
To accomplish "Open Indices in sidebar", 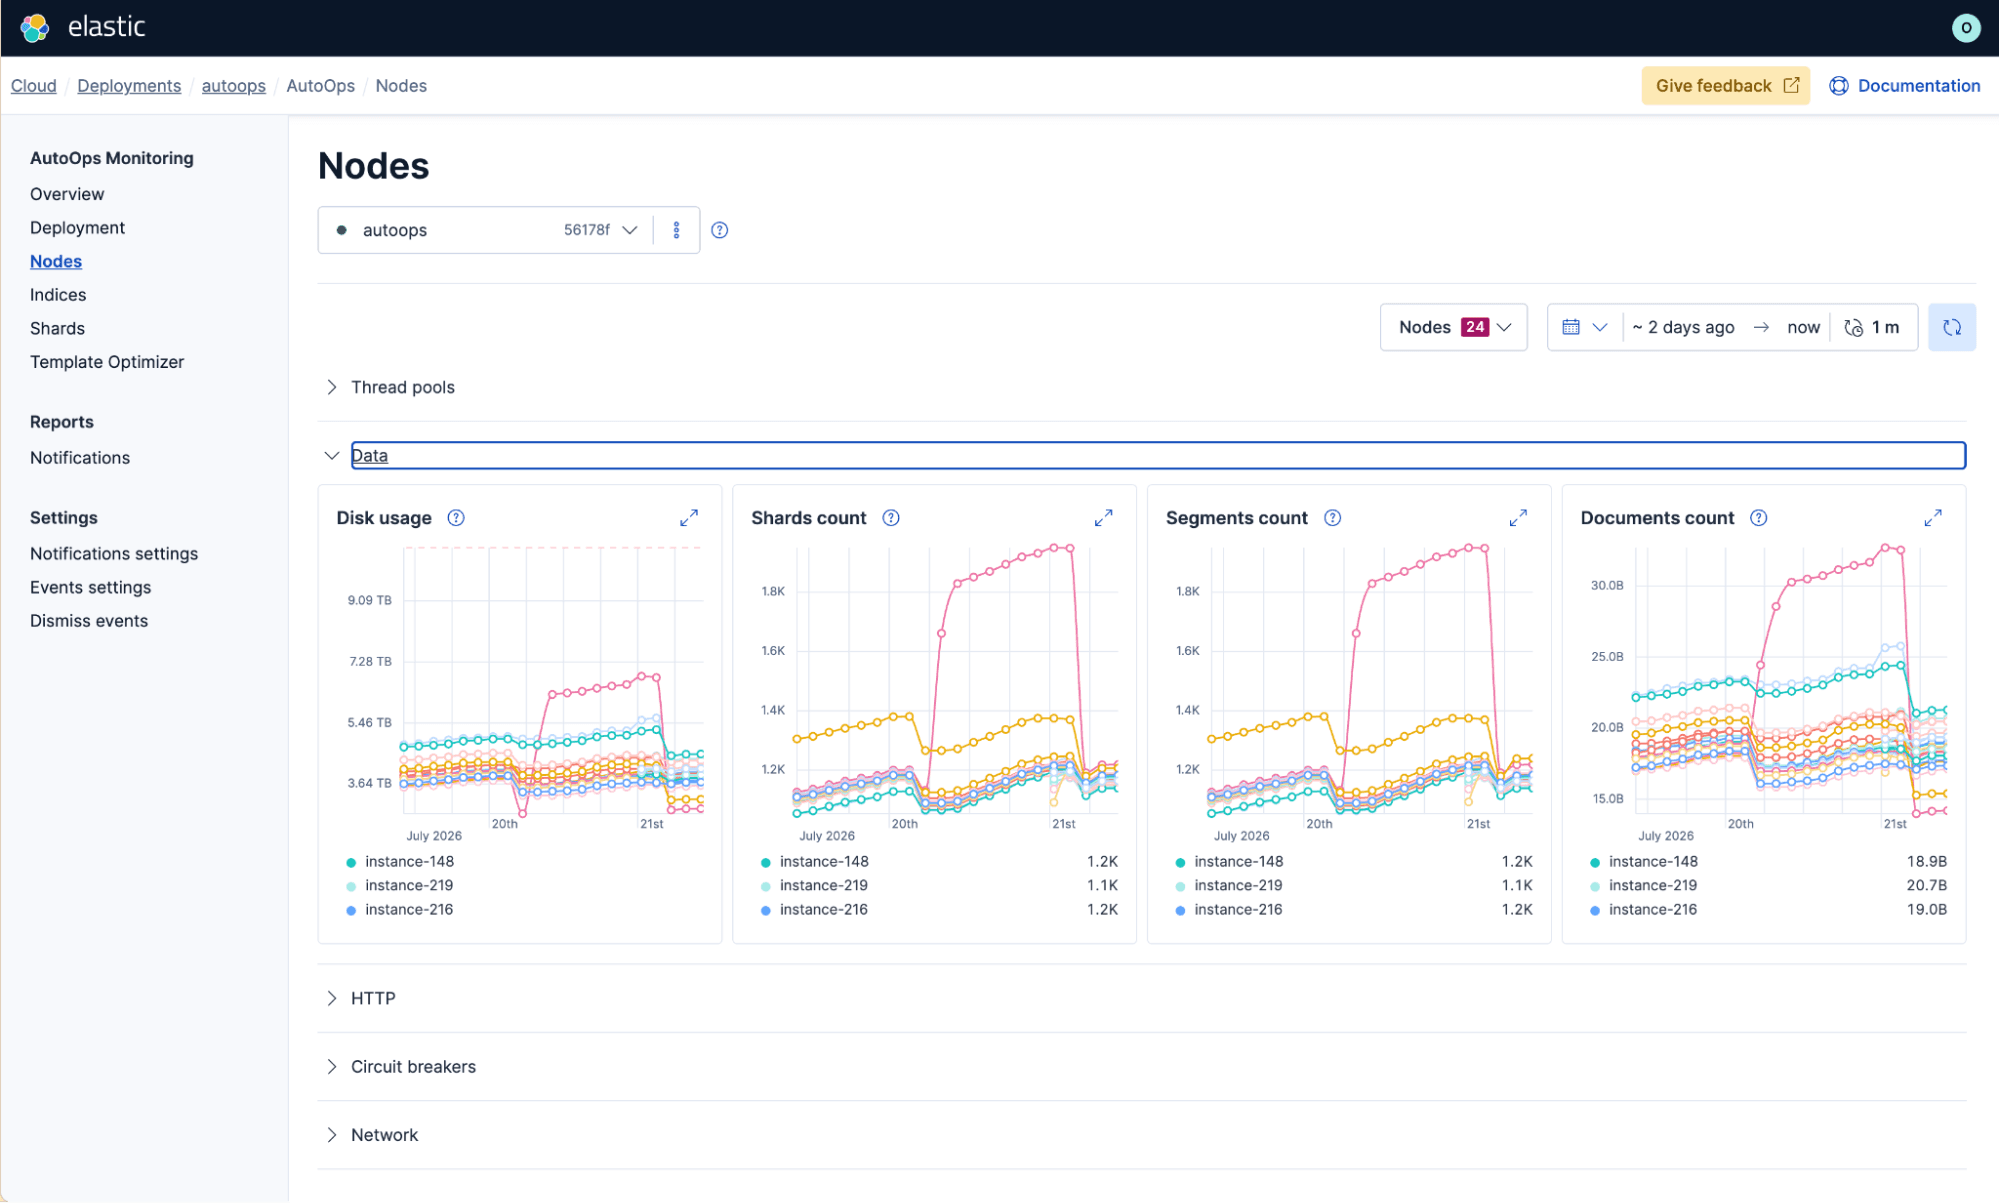I will [58, 295].
